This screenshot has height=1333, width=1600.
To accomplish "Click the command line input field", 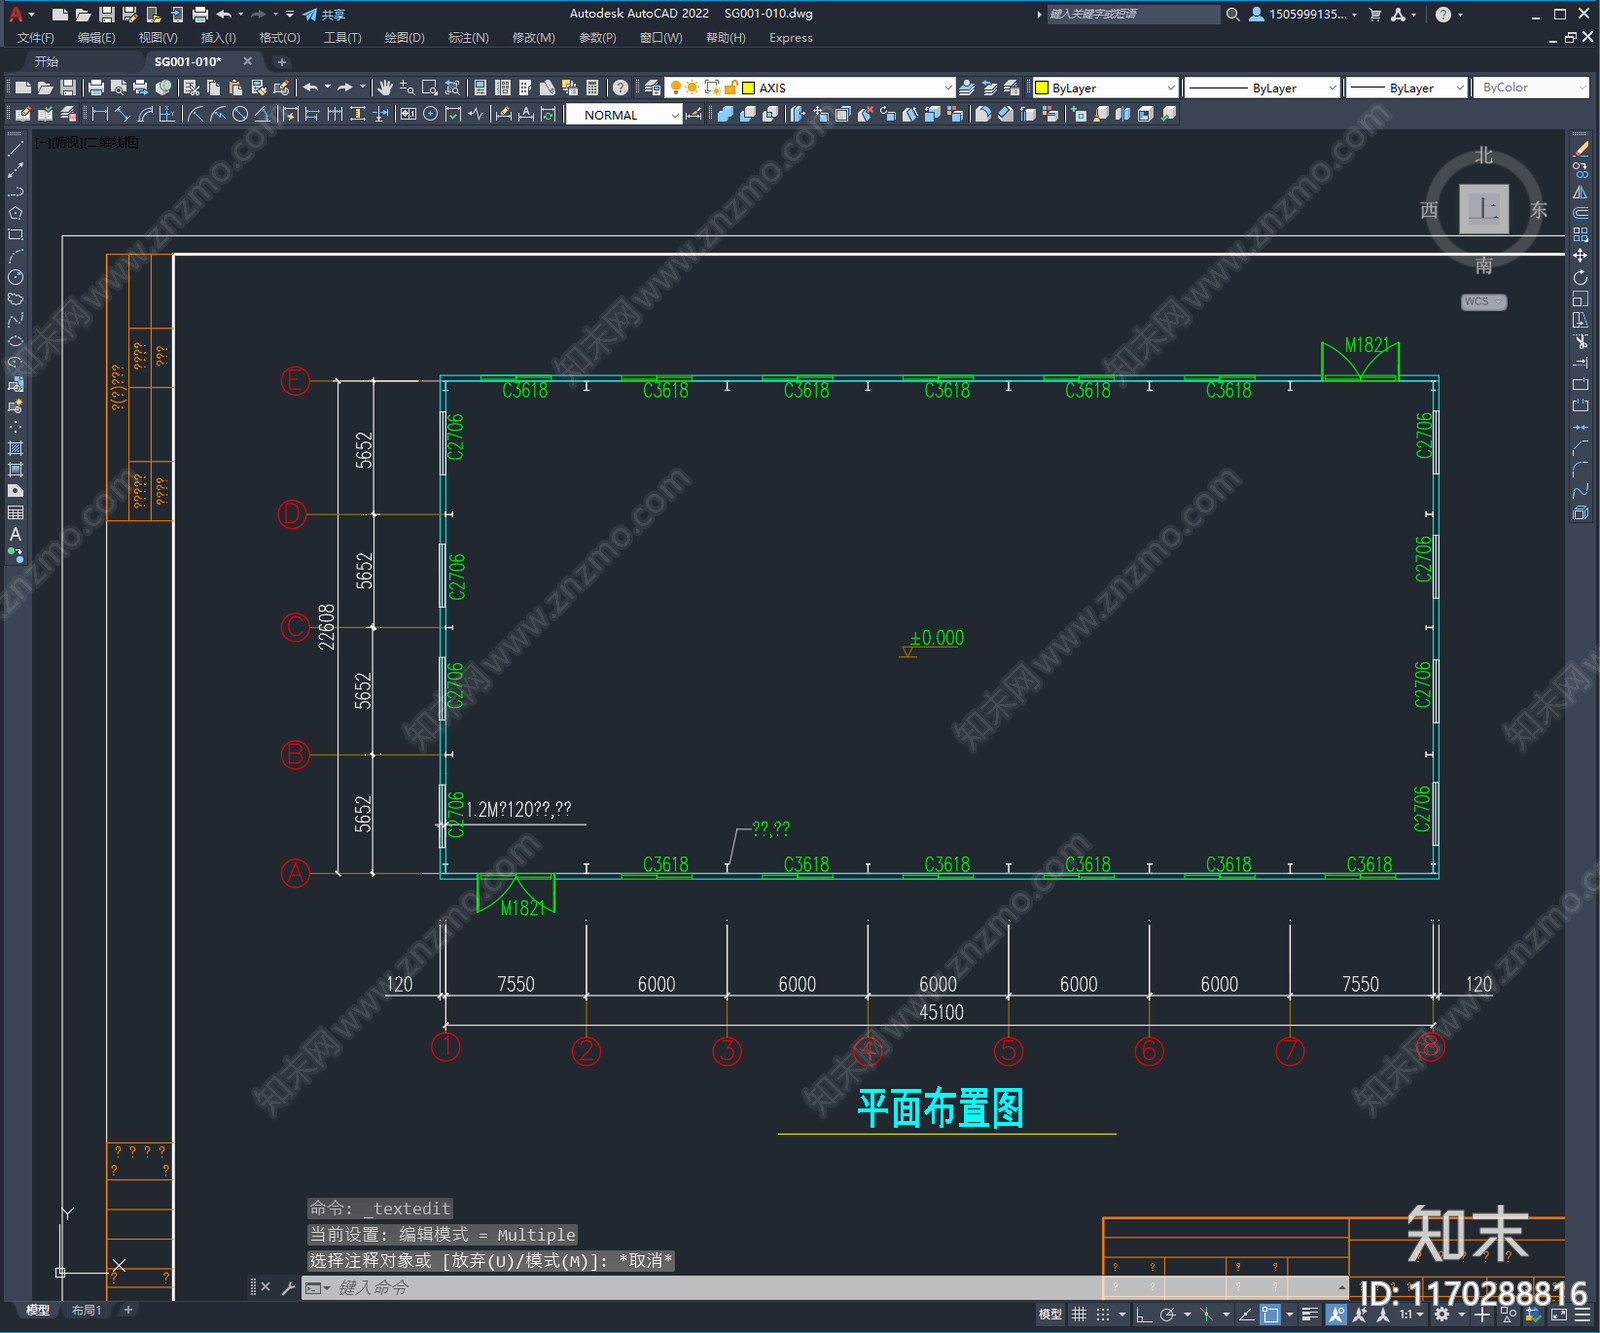I will coord(700,1288).
